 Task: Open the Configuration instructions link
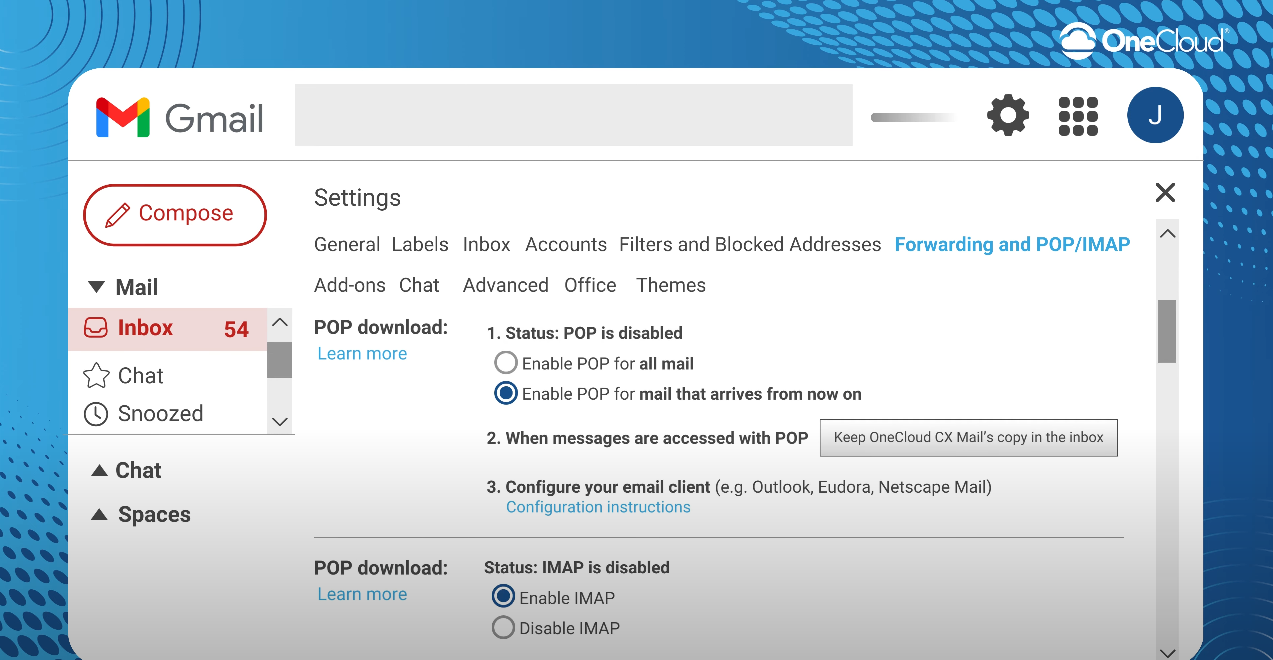coord(598,507)
